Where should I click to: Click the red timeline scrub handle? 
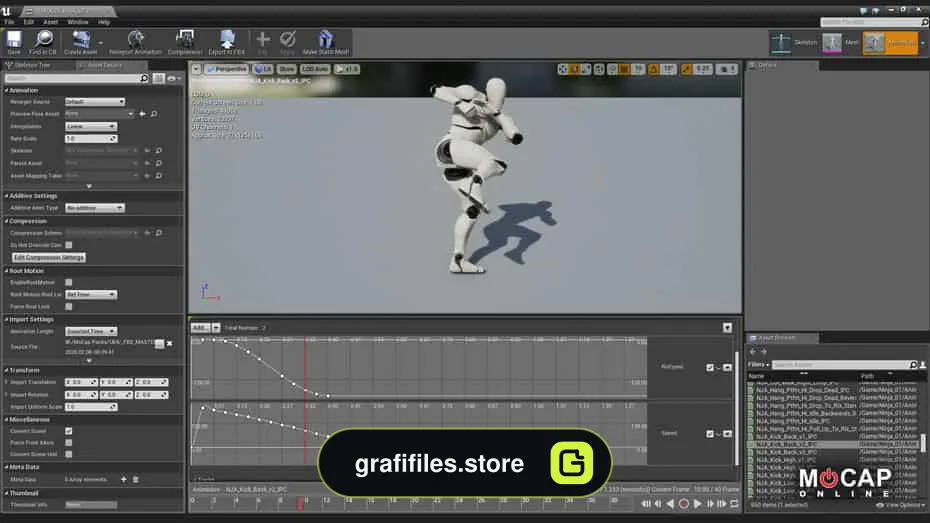point(300,503)
